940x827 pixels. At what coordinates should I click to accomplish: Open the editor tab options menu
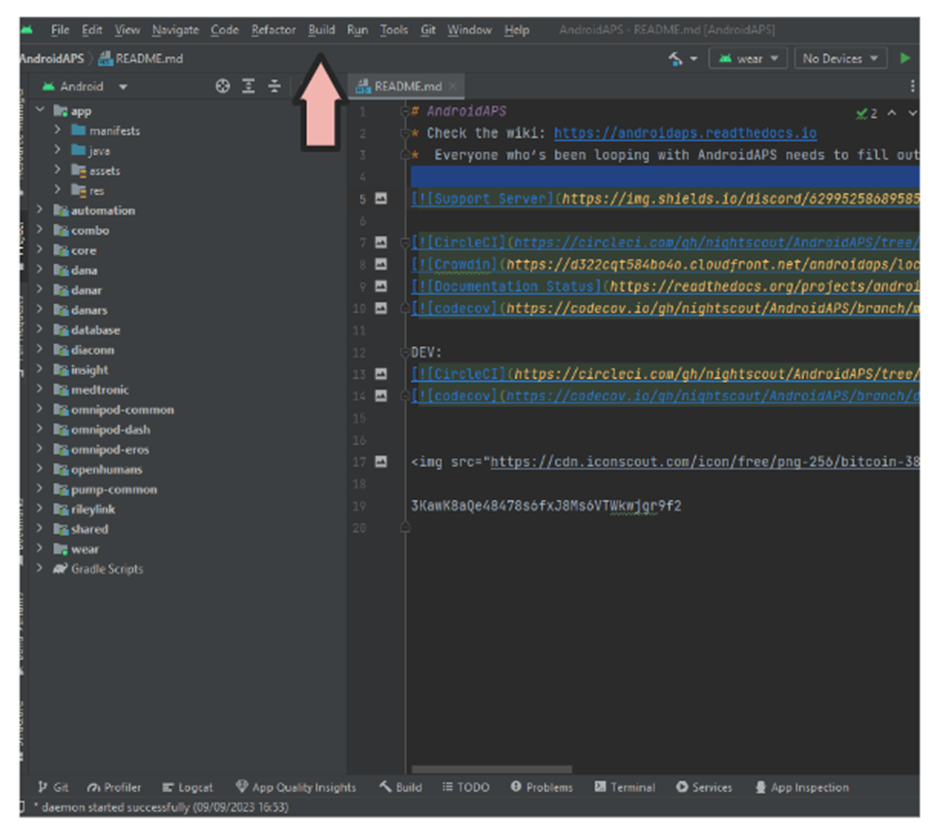(x=912, y=86)
